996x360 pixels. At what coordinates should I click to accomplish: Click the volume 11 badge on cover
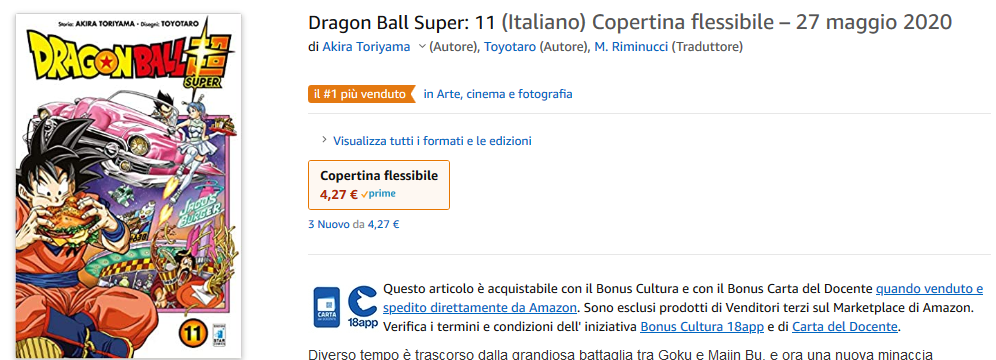pyautogui.click(x=192, y=331)
